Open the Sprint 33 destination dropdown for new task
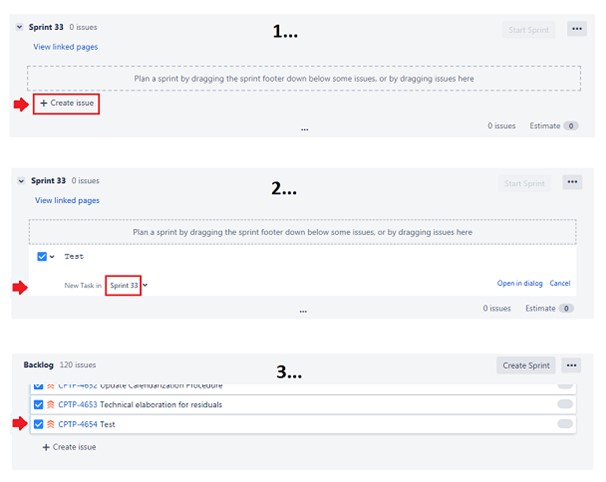The height and width of the screenshot is (482, 606). point(129,286)
